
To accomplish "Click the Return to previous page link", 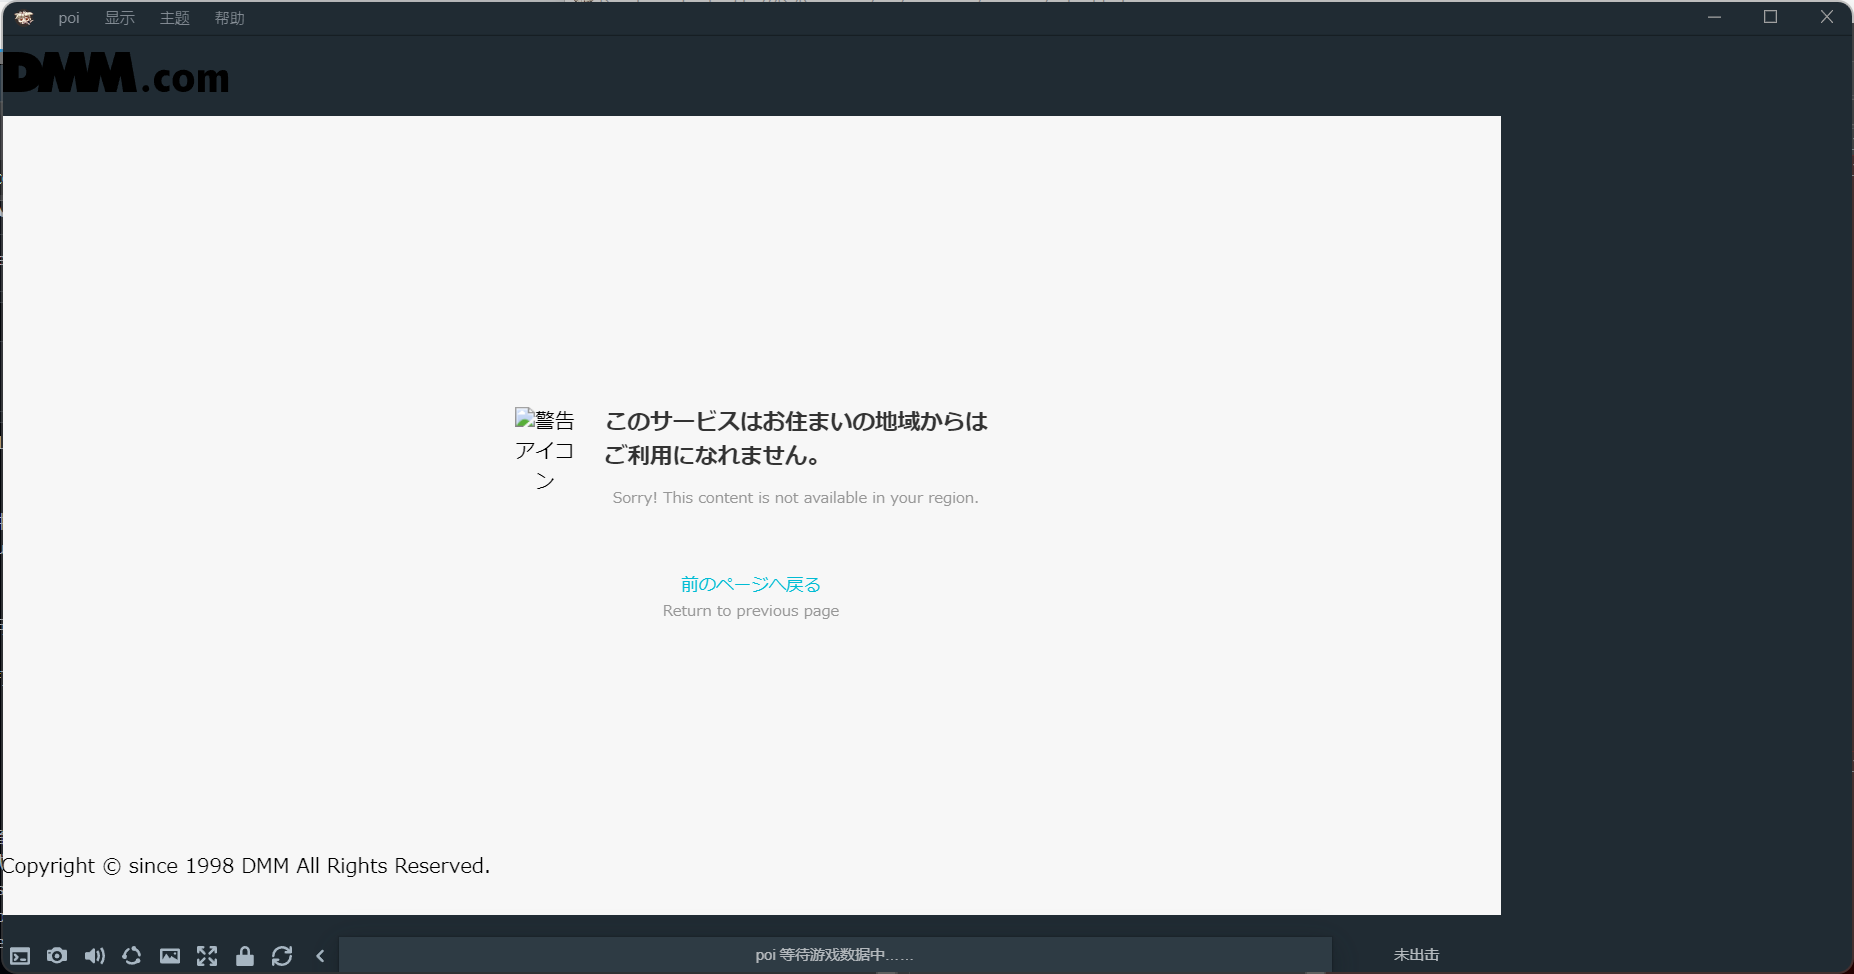I will [x=751, y=610].
